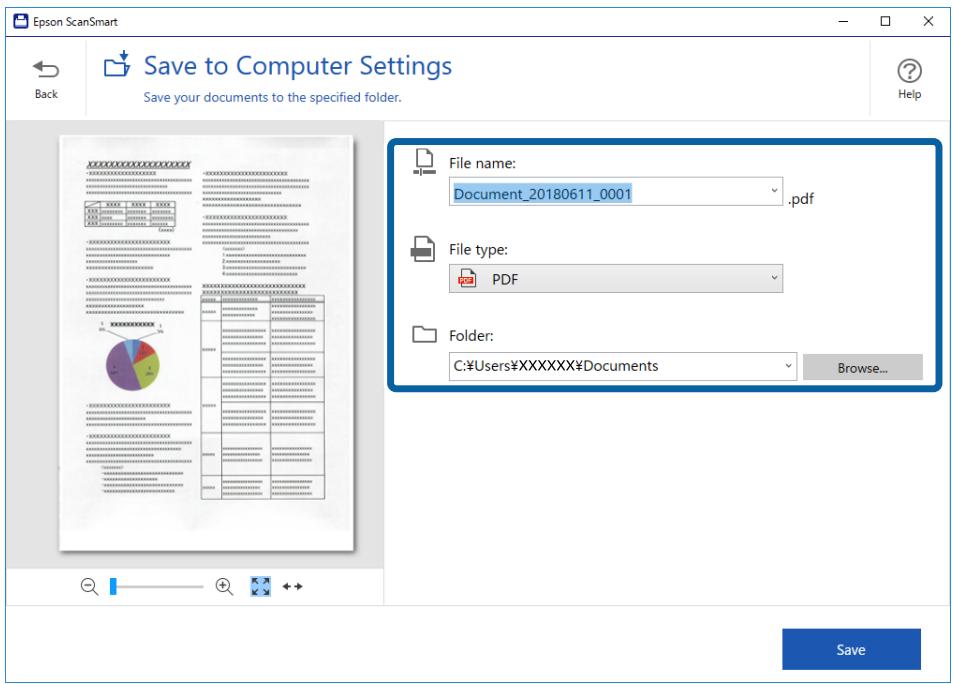This screenshot has width=954, height=684.
Task: Click the zoom slider handle
Action: pos(113,587)
